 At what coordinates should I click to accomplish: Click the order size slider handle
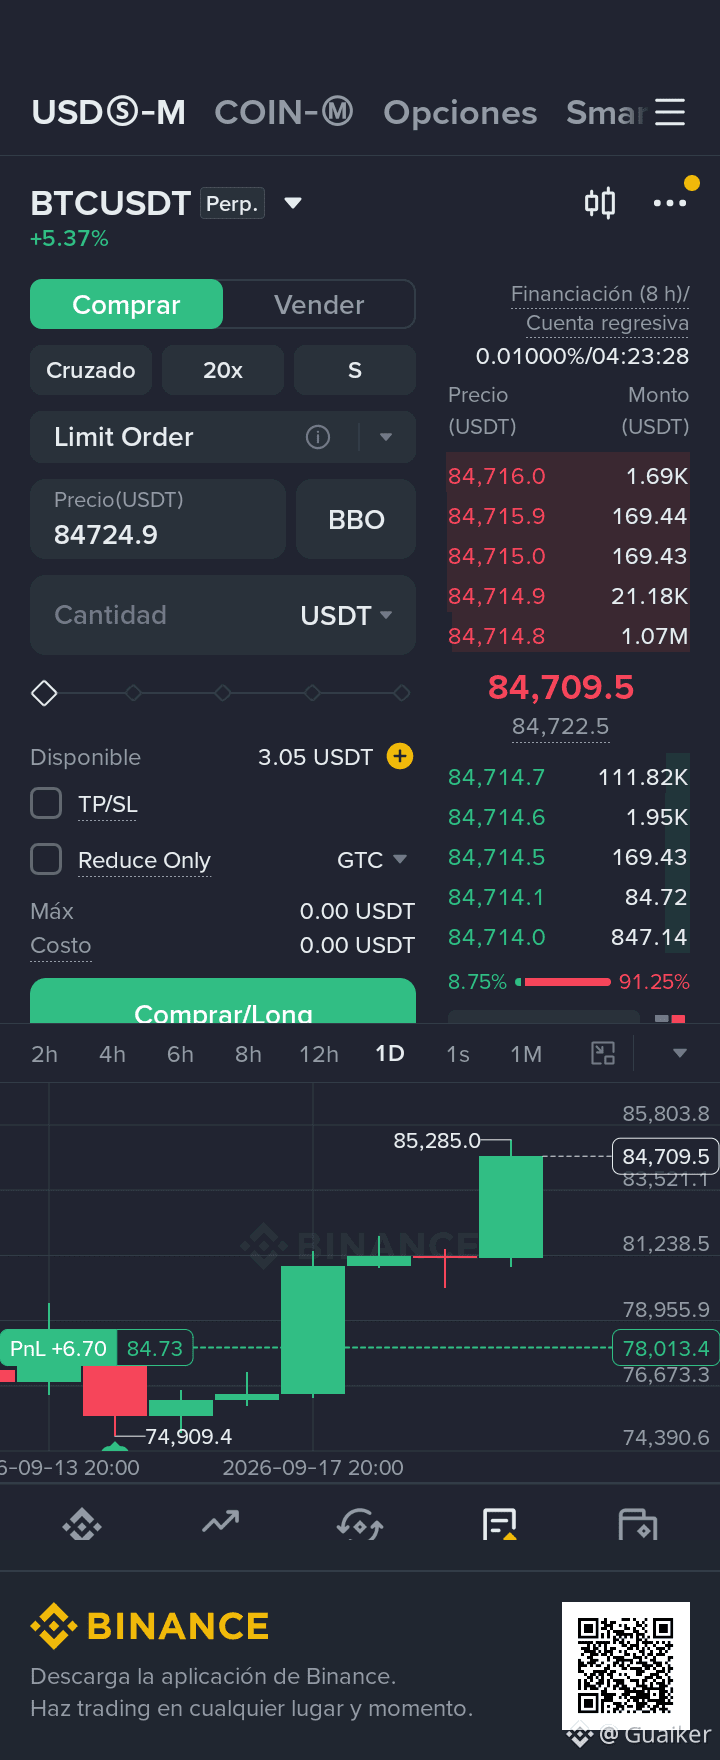point(44,693)
